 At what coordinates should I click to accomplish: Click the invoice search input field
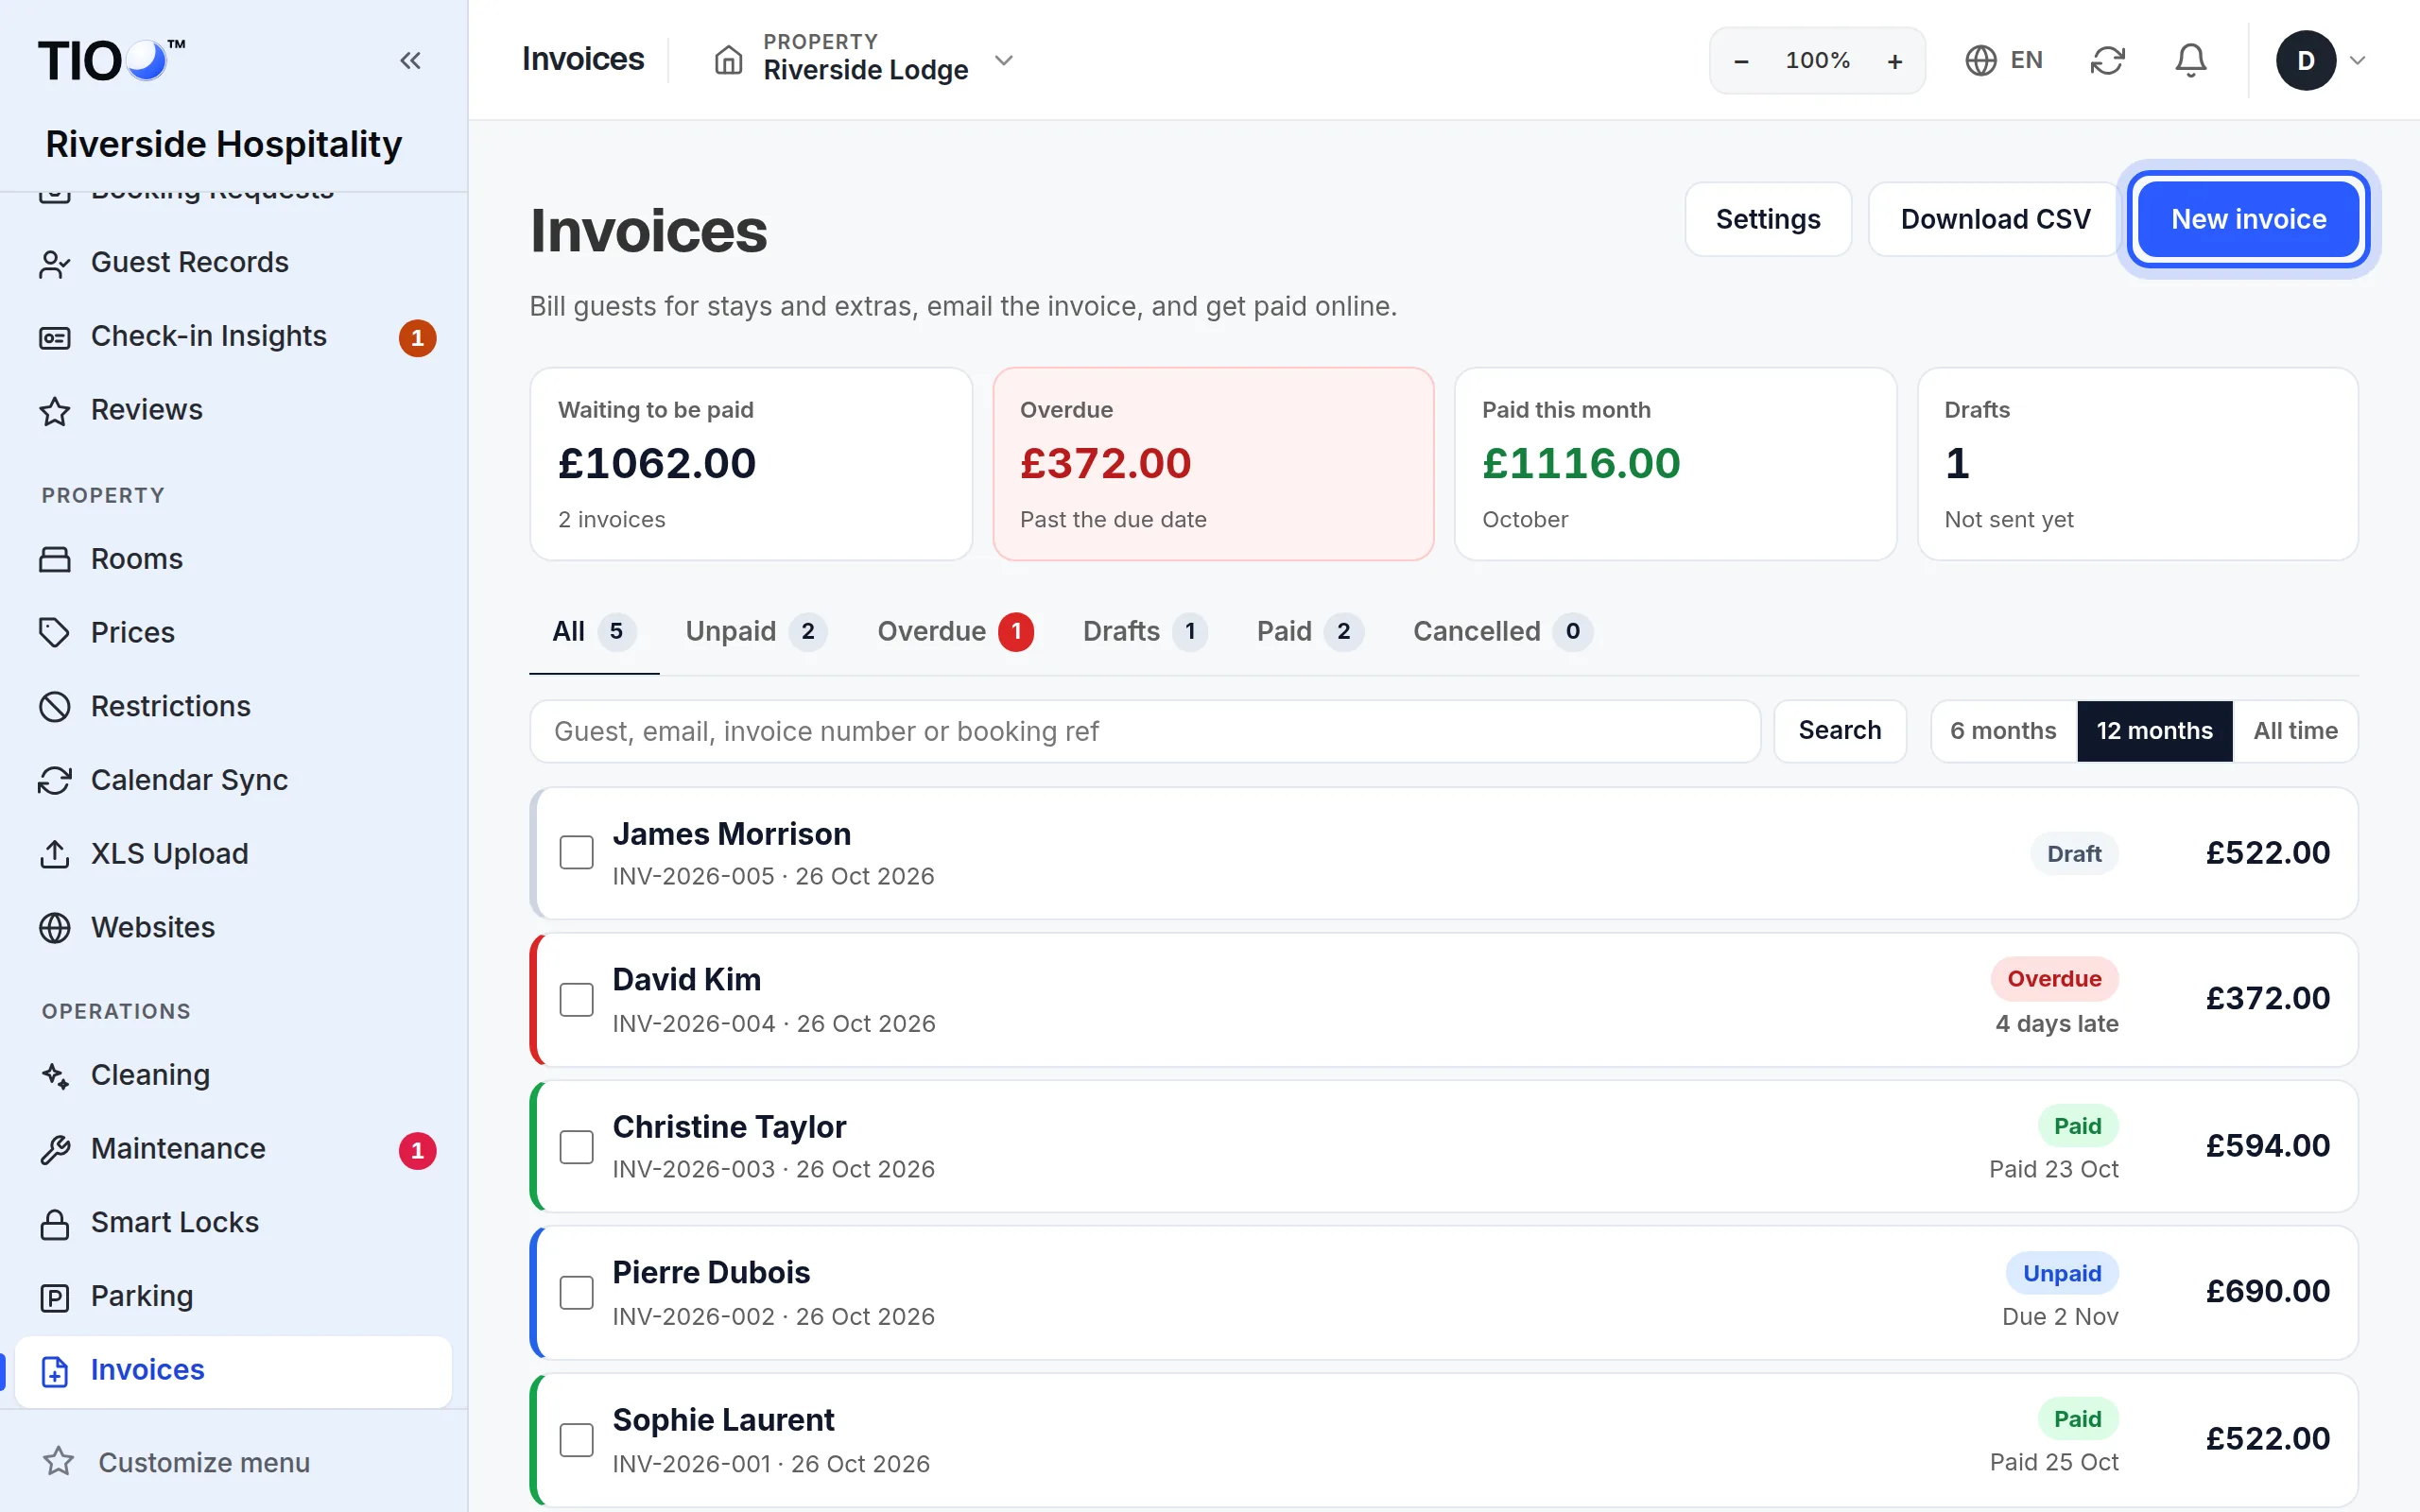pyautogui.click(x=1144, y=731)
